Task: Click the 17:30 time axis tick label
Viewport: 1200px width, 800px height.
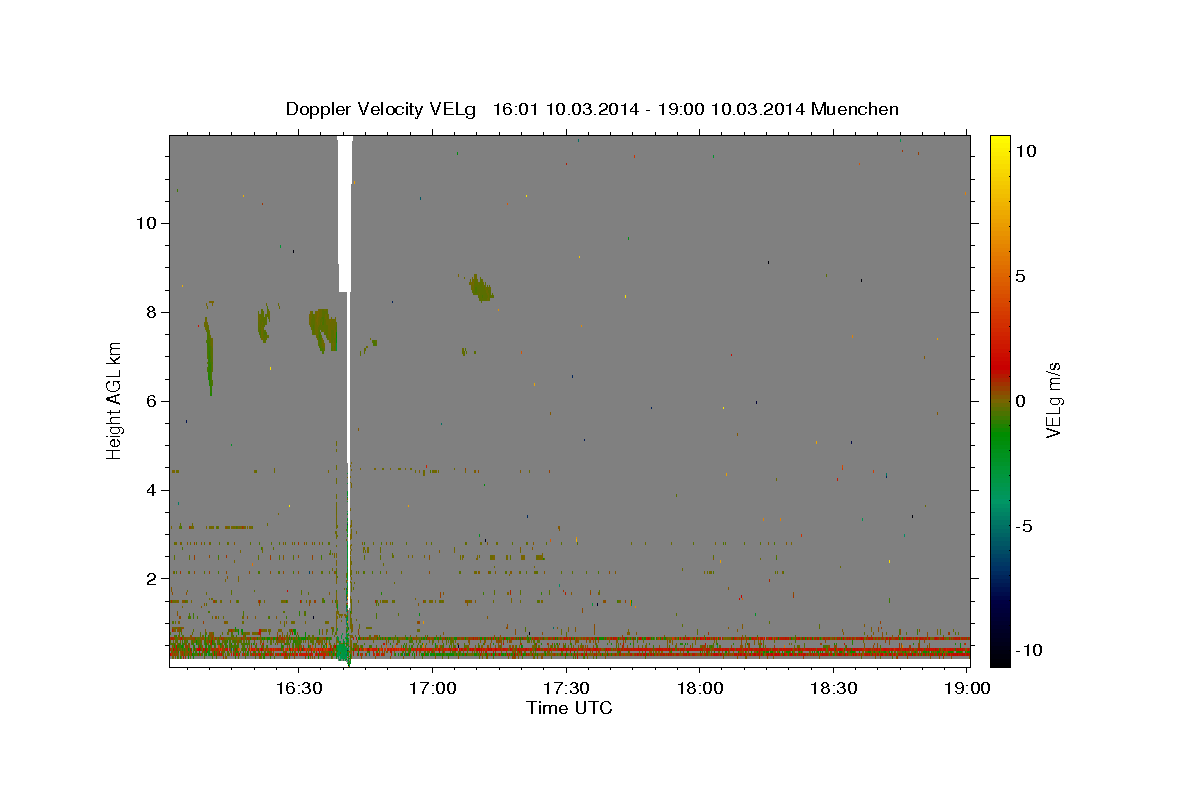Action: [566, 689]
